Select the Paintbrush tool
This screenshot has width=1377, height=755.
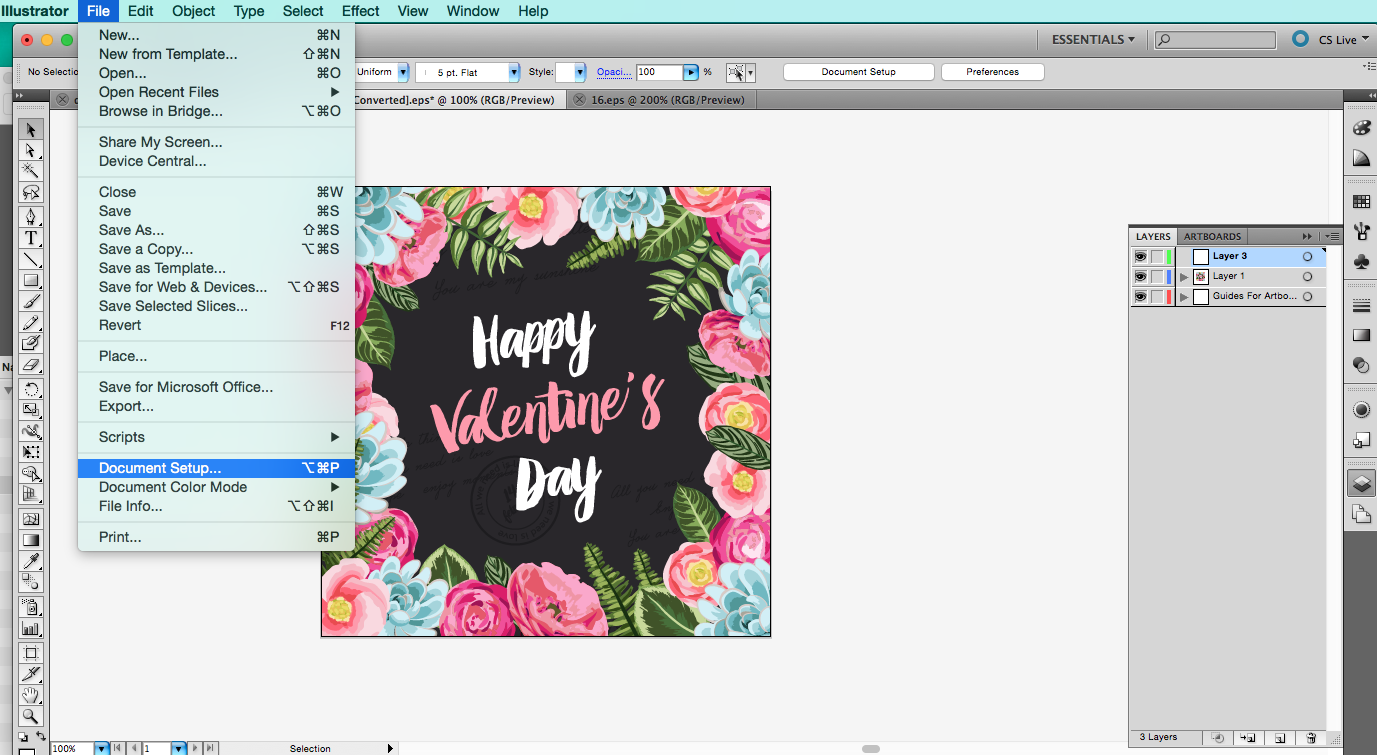(x=31, y=301)
